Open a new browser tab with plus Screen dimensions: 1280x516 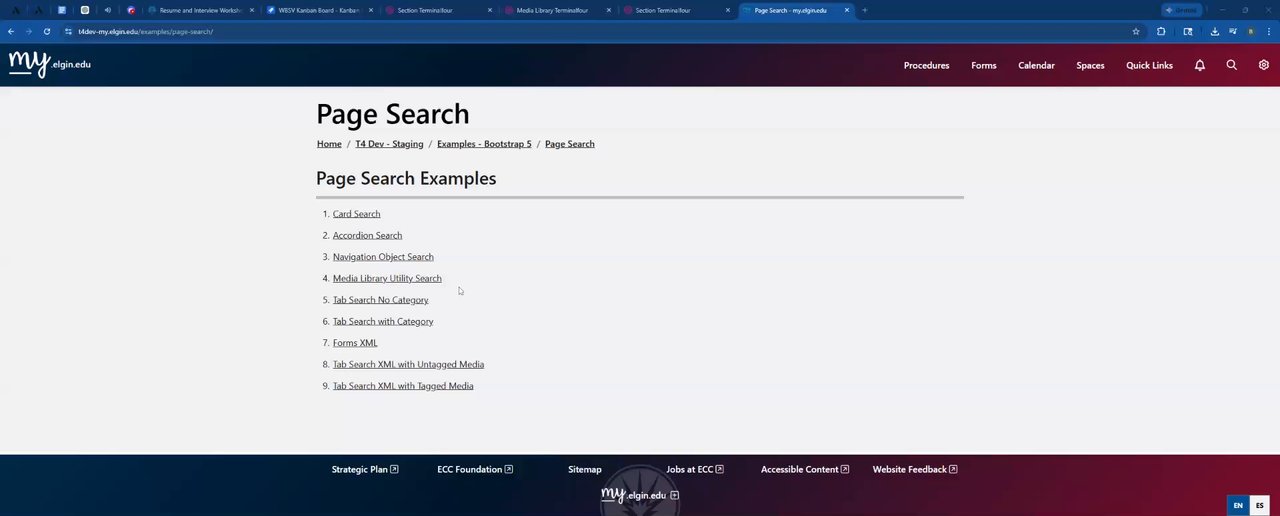(x=864, y=10)
